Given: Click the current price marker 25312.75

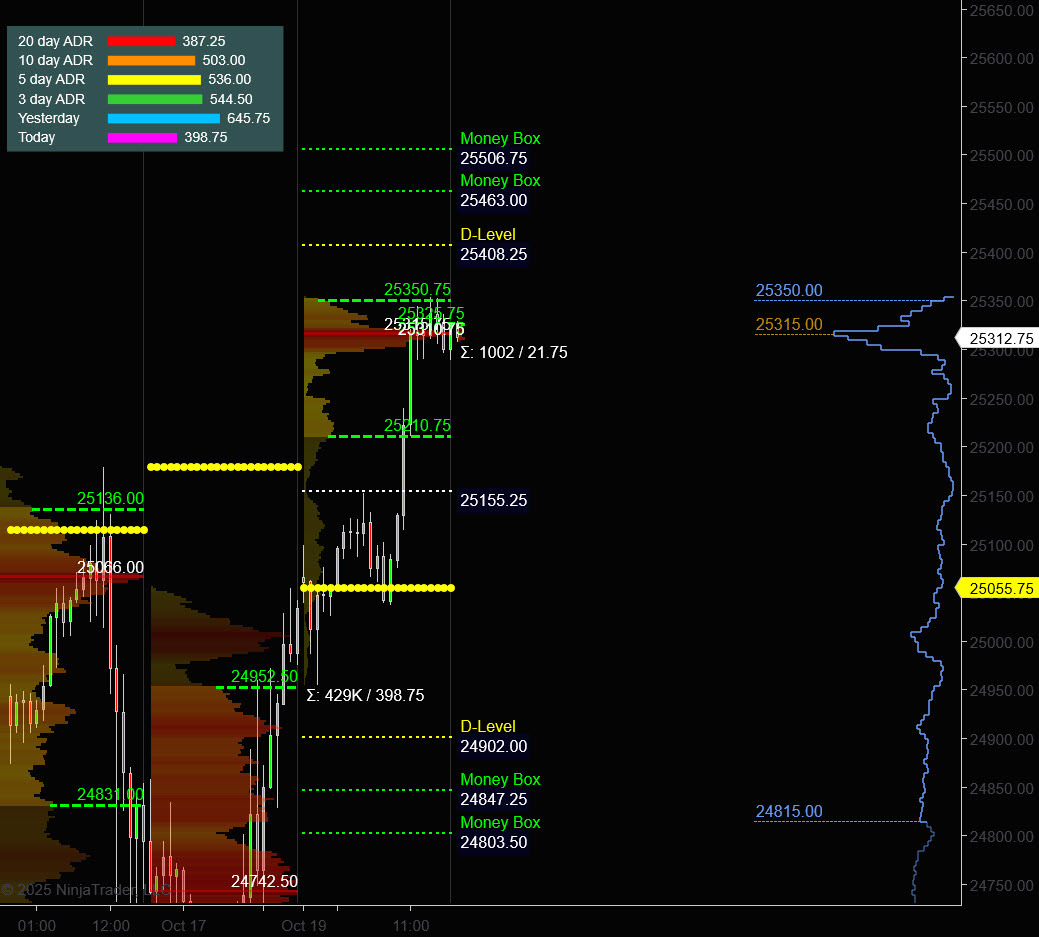Looking at the screenshot, I should 1000,339.
